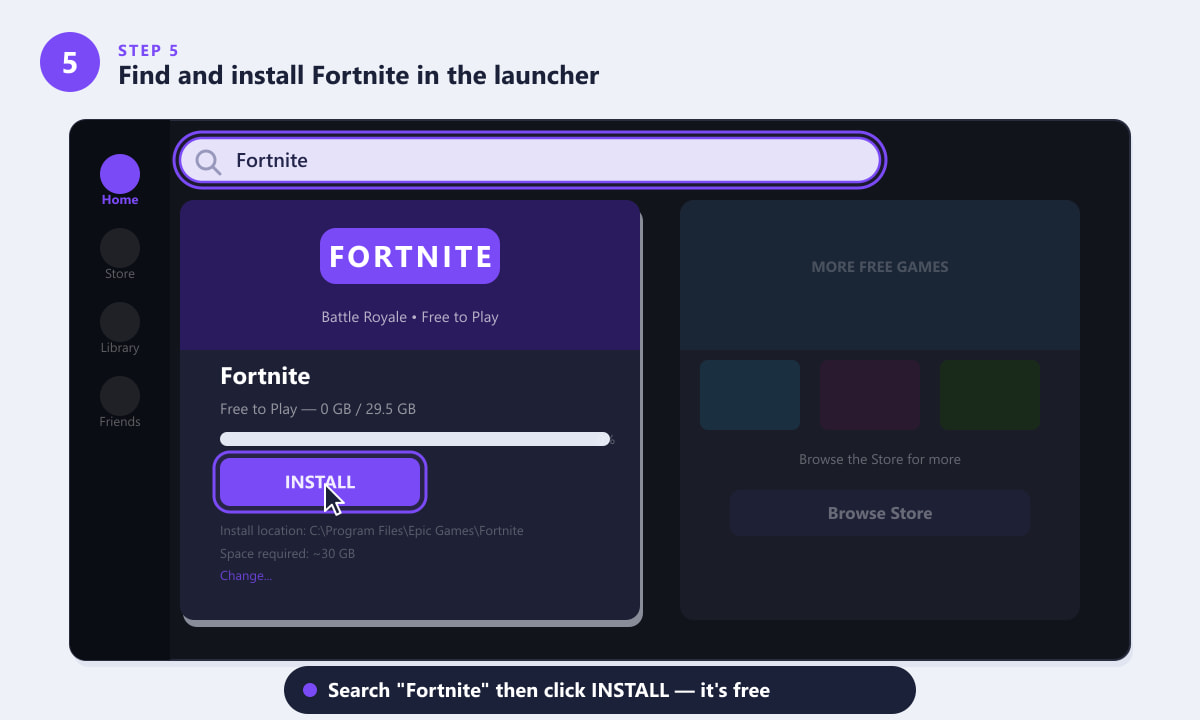Click "Free to Play — 0 GB / 29.5 GB" text
This screenshot has width=1200, height=720.
click(x=318, y=409)
